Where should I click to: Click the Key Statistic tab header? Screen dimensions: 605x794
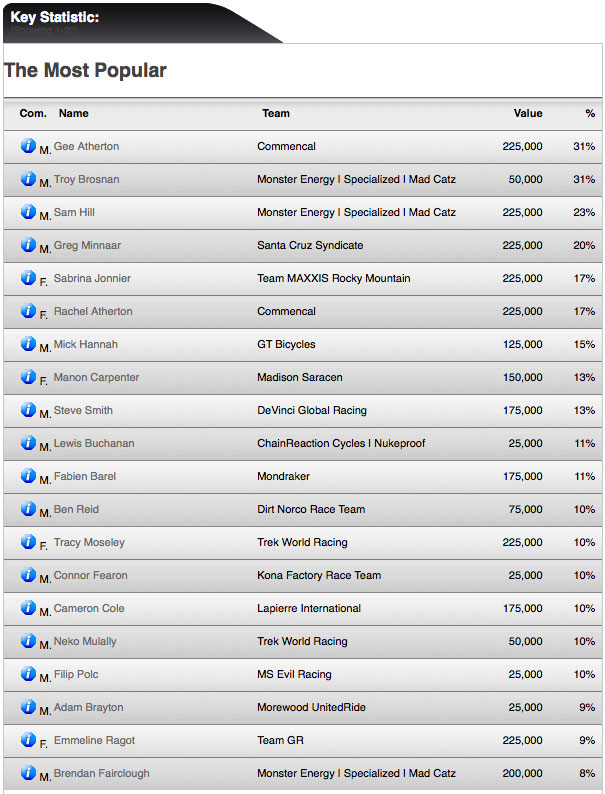pos(55,18)
